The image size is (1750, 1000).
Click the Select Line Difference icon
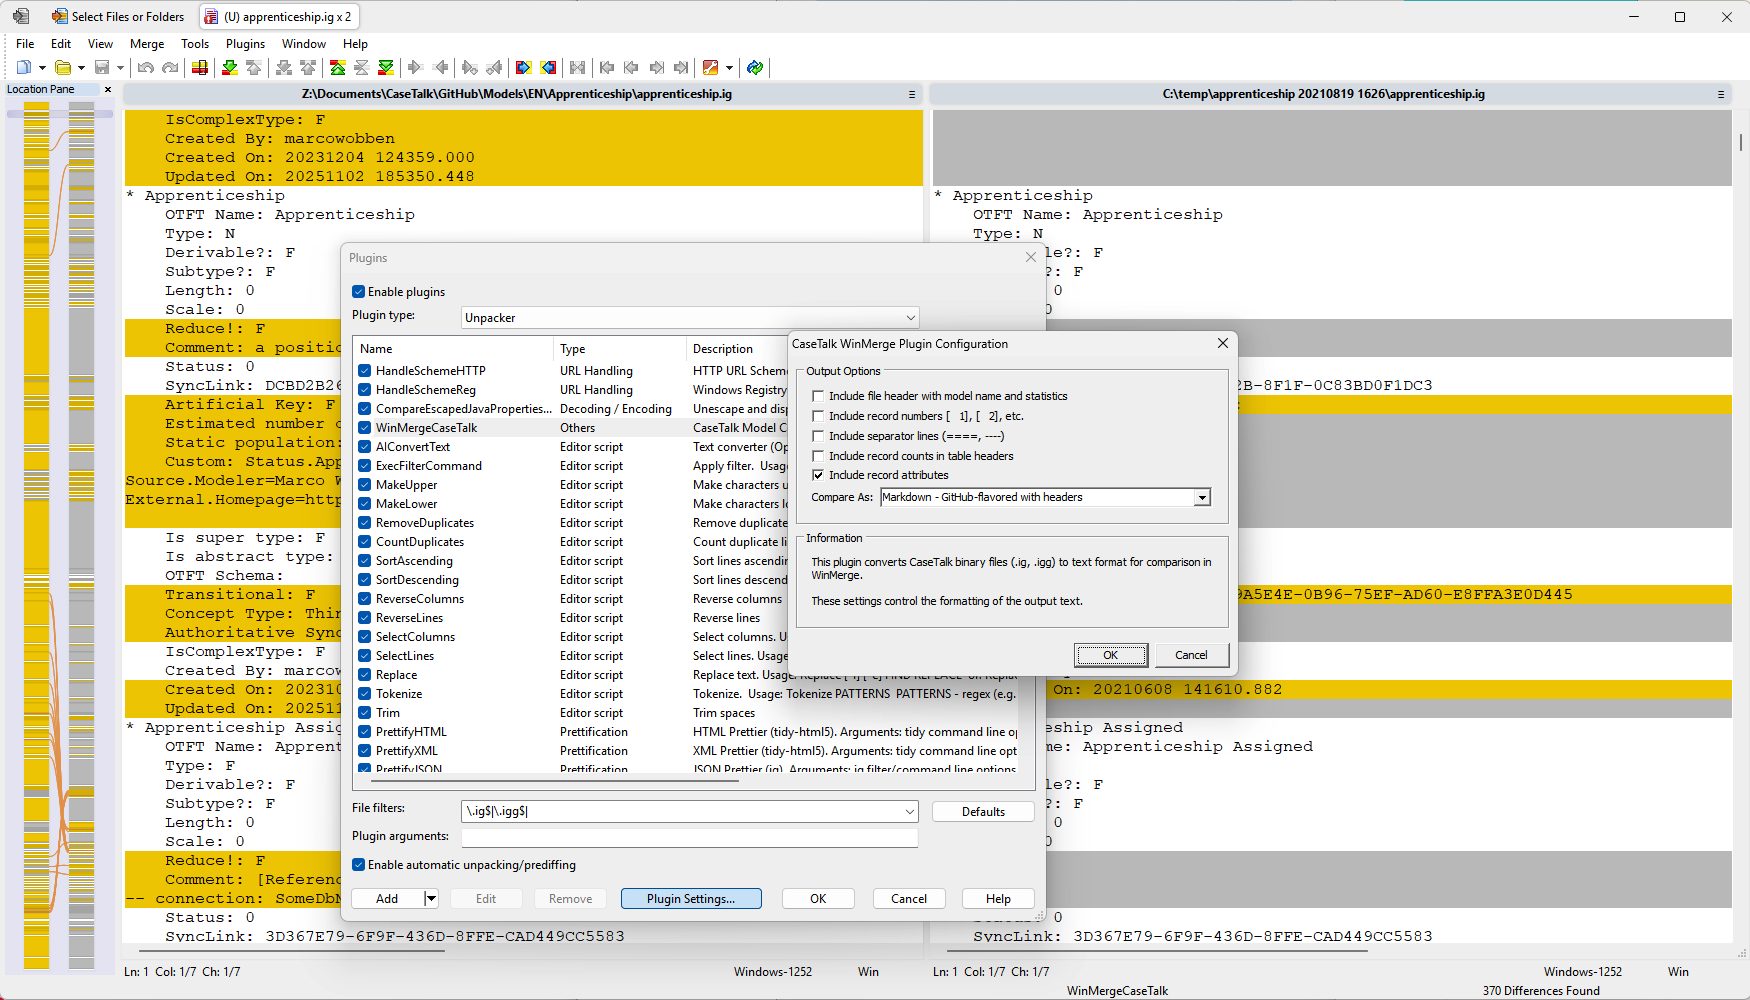[x=200, y=68]
